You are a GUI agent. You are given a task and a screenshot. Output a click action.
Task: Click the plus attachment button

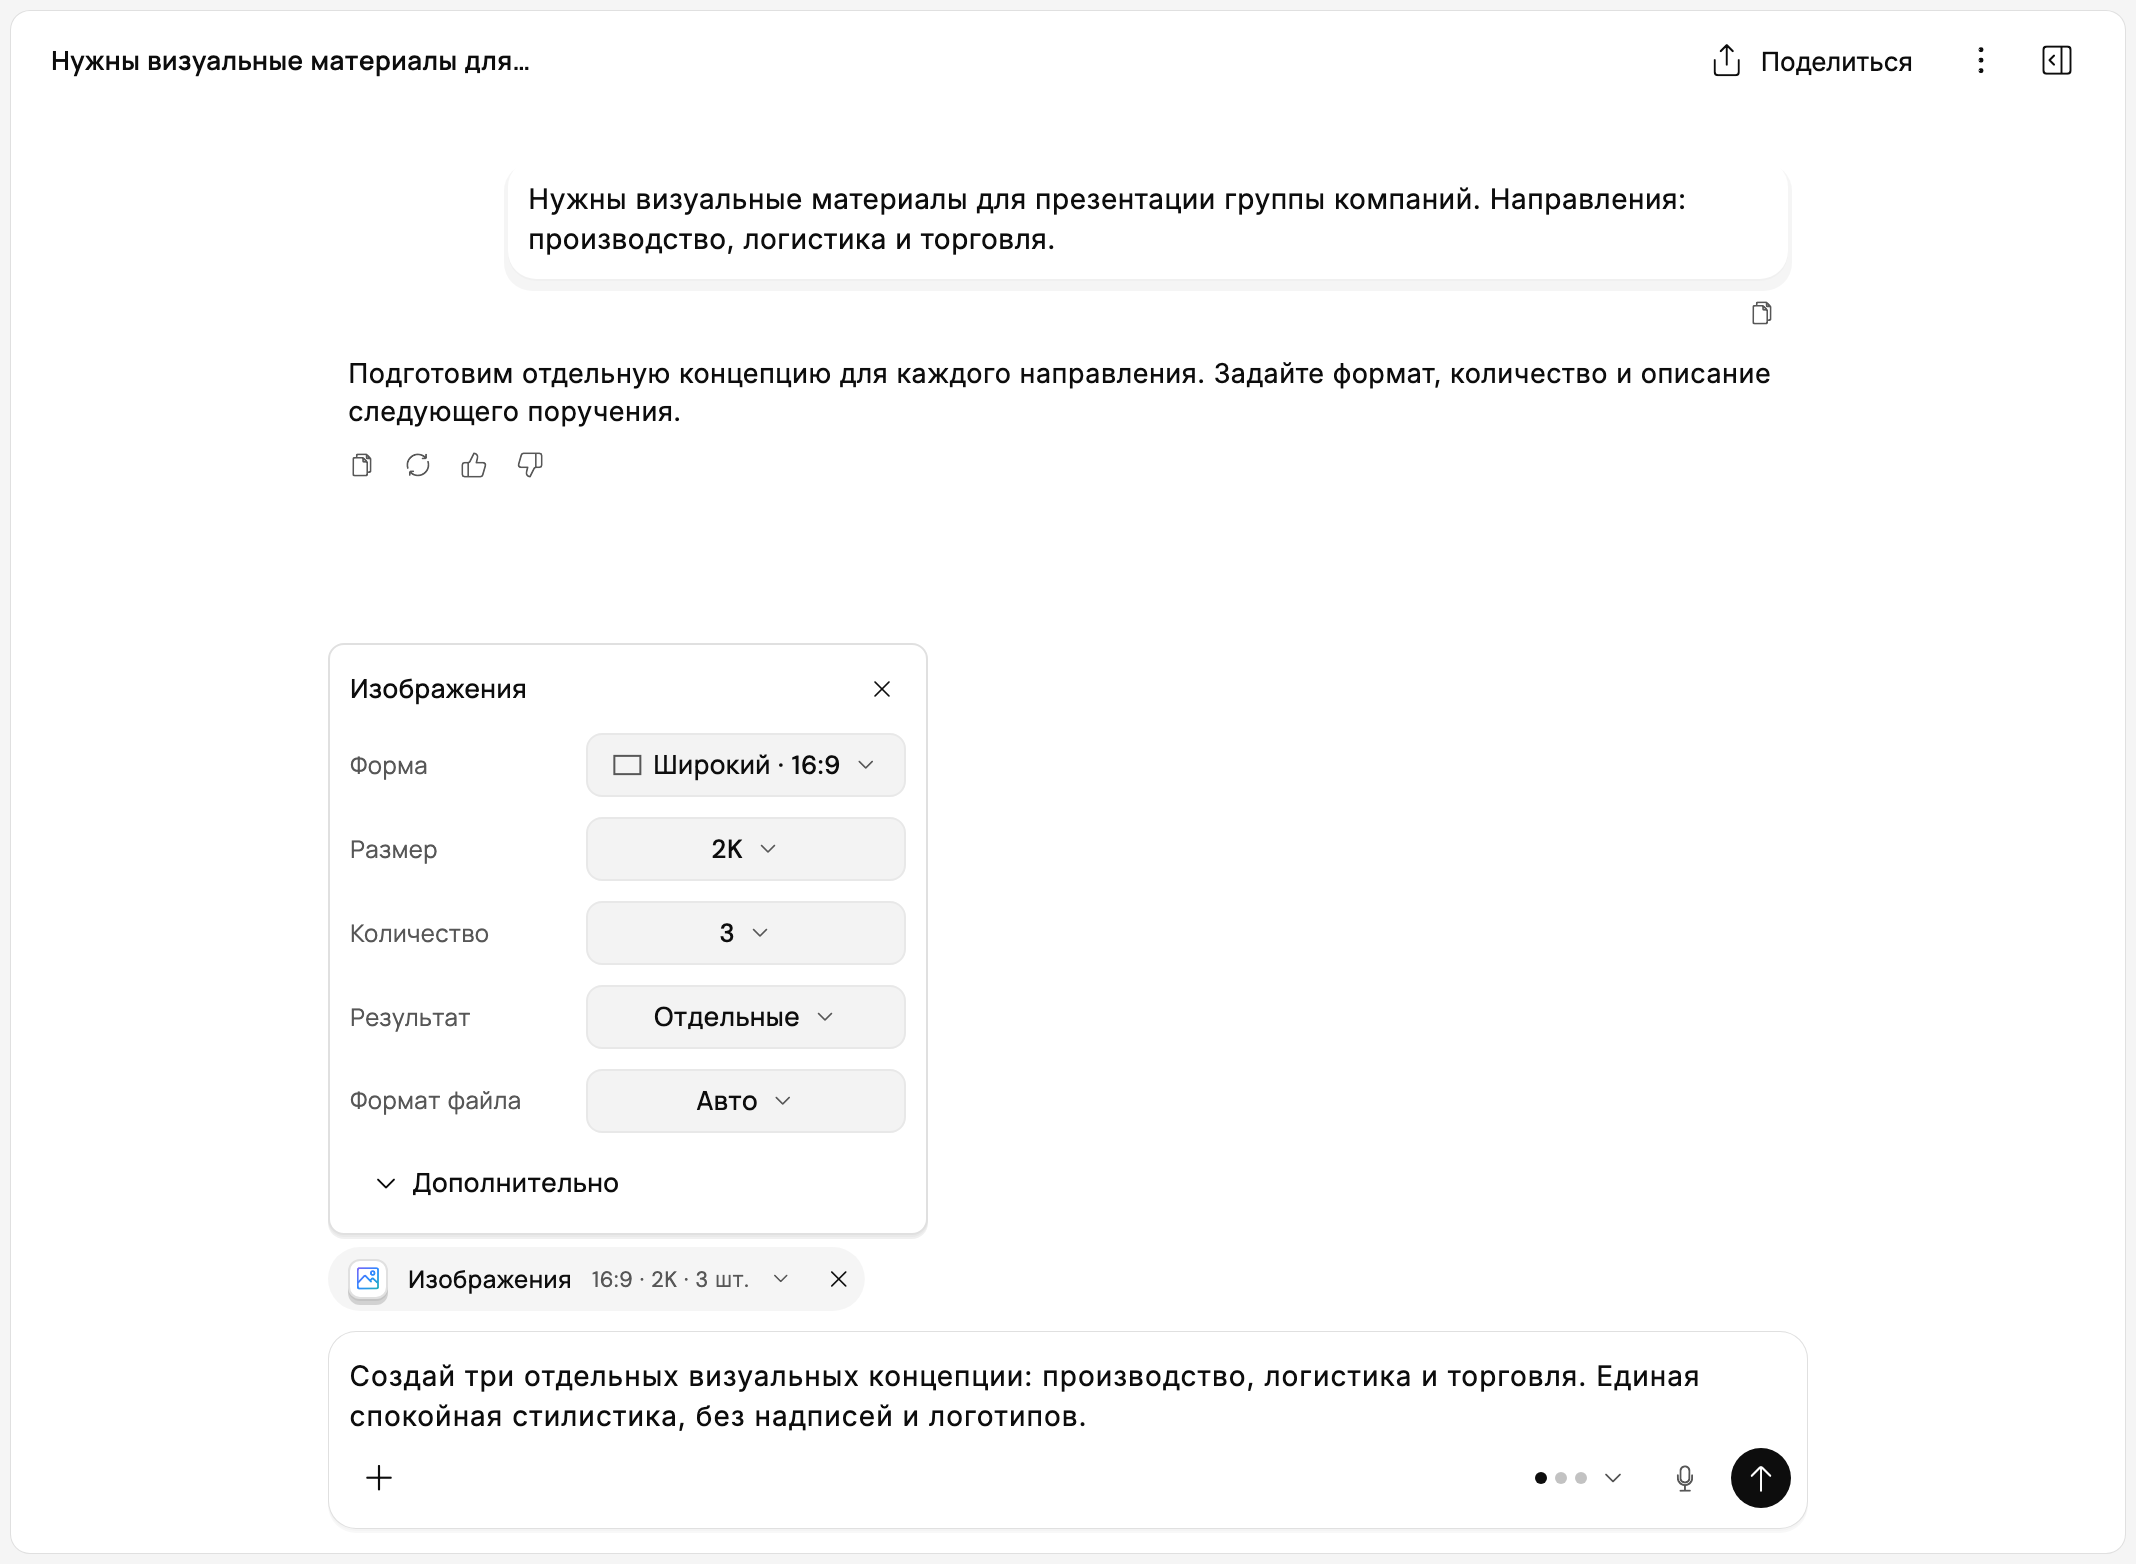pos(379,1478)
